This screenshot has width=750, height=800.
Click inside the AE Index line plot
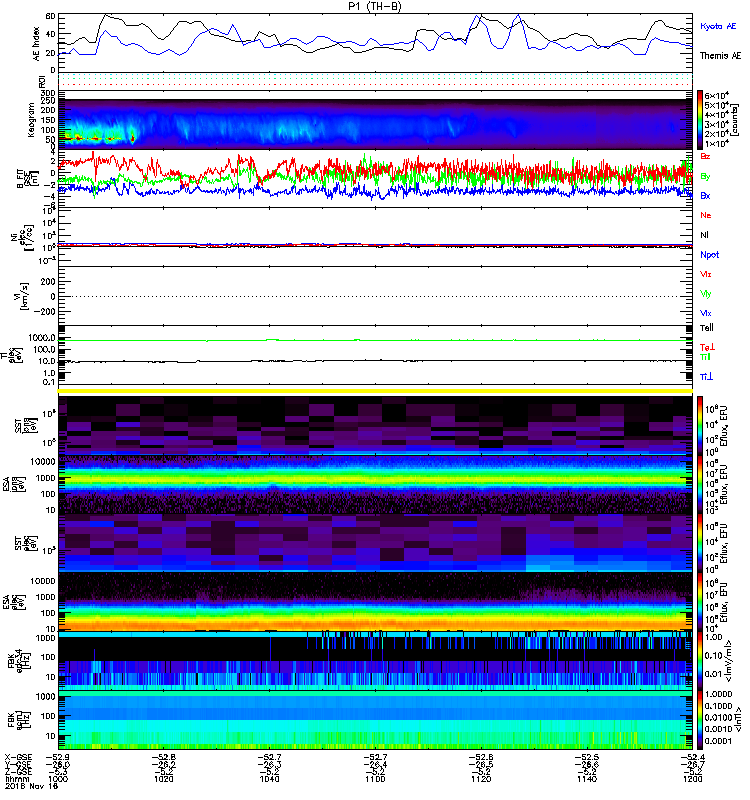pos(376,43)
